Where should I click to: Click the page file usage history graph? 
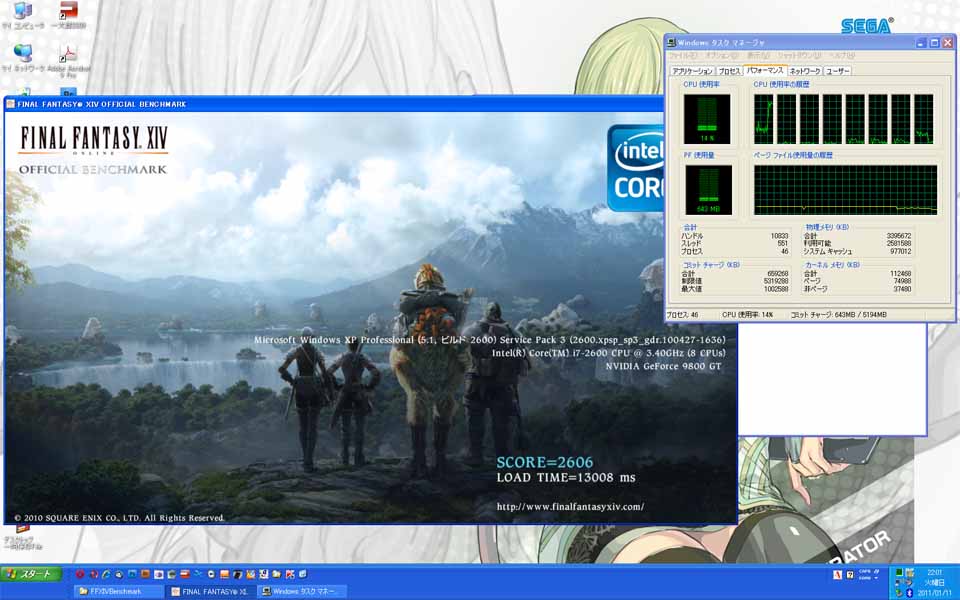[845, 190]
